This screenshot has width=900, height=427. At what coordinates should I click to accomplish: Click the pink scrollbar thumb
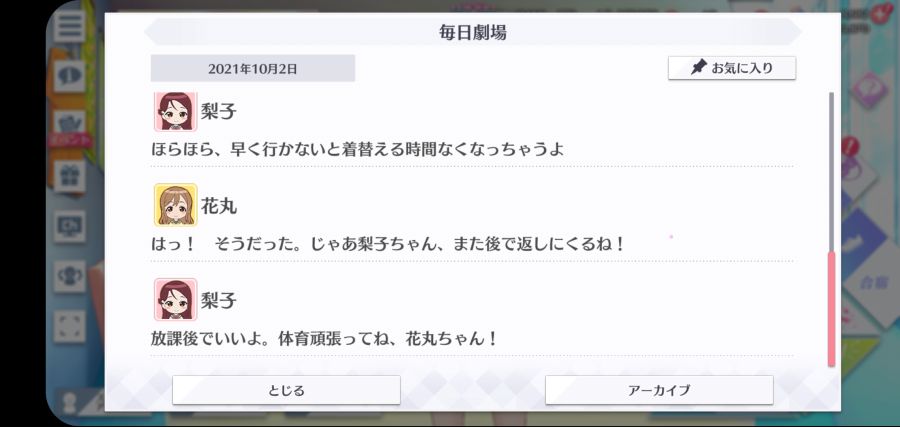831,309
